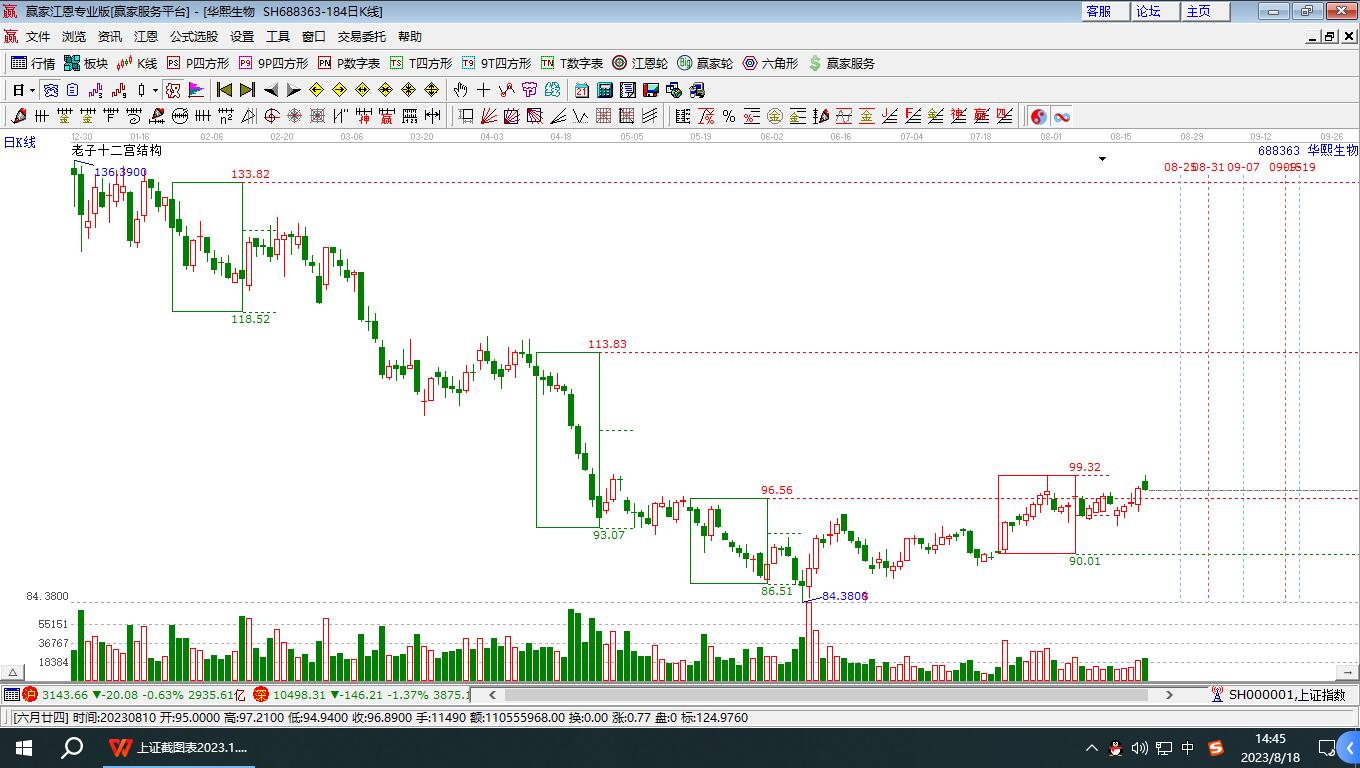Open the calculator icon in toolbar
Screen dimensions: 1360x768
pos(604,90)
